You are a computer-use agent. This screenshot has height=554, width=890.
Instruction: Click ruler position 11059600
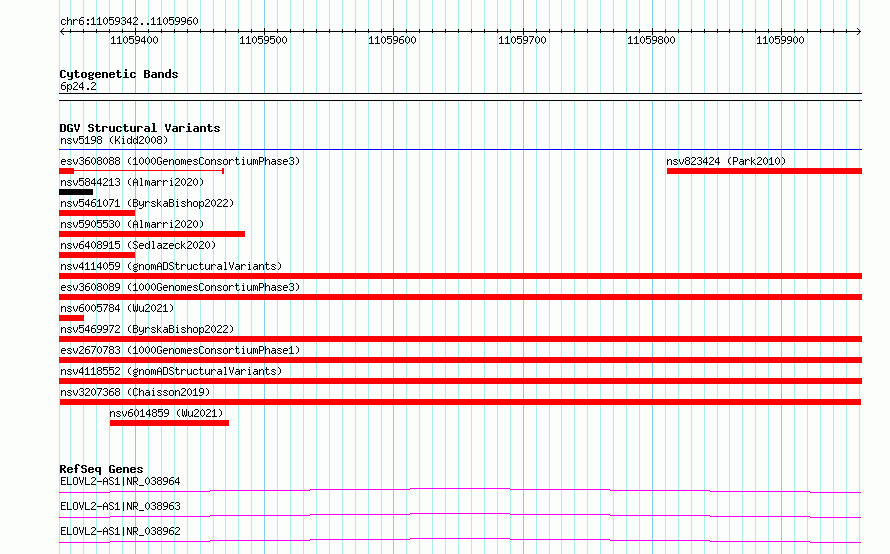(x=392, y=40)
